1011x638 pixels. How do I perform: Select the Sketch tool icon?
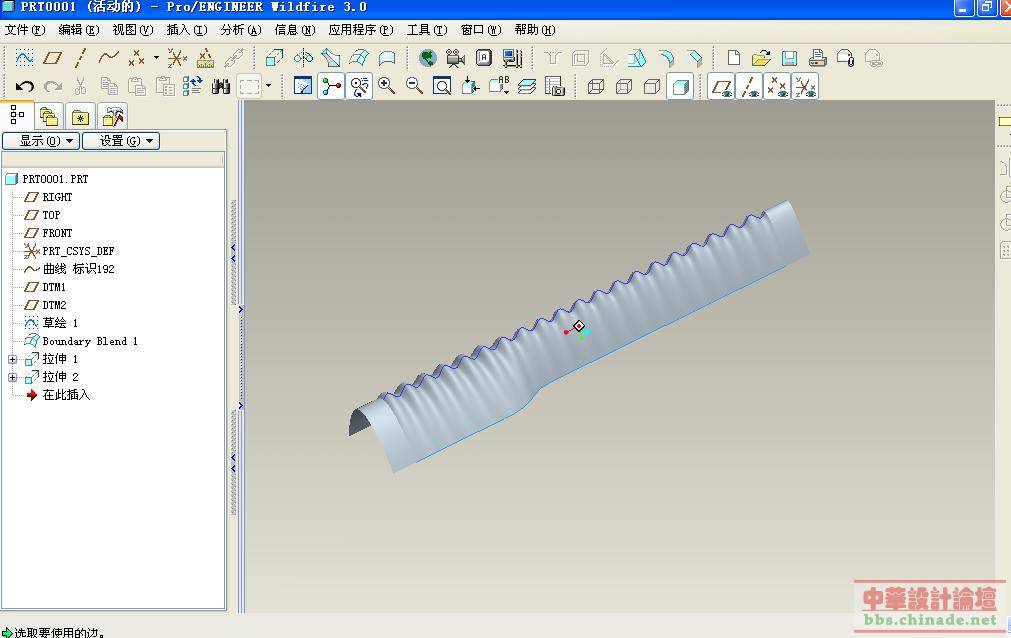coord(24,58)
